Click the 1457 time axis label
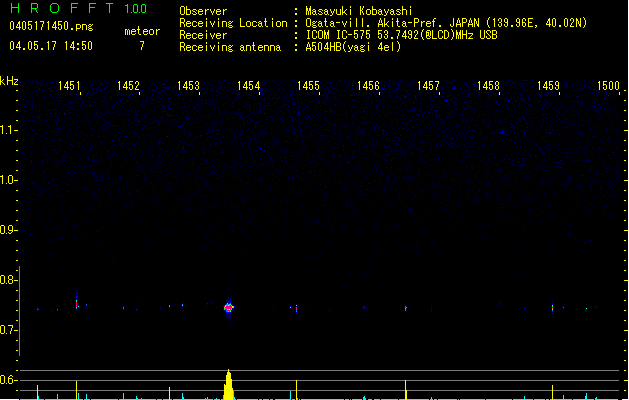629x400 pixels. point(428,85)
